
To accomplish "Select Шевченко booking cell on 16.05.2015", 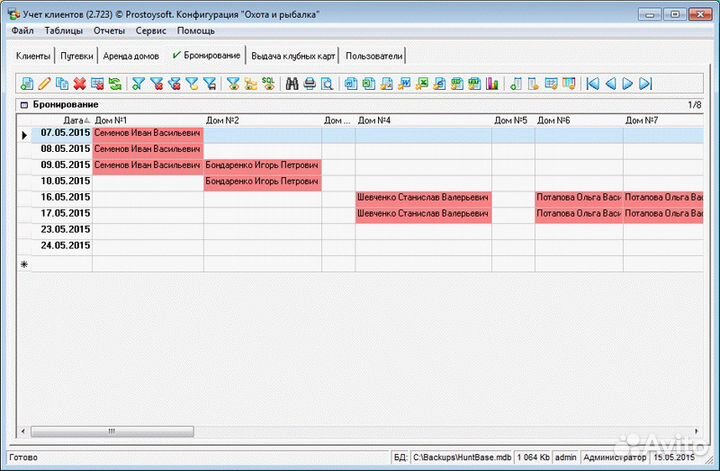I will pyautogui.click(x=423, y=198).
